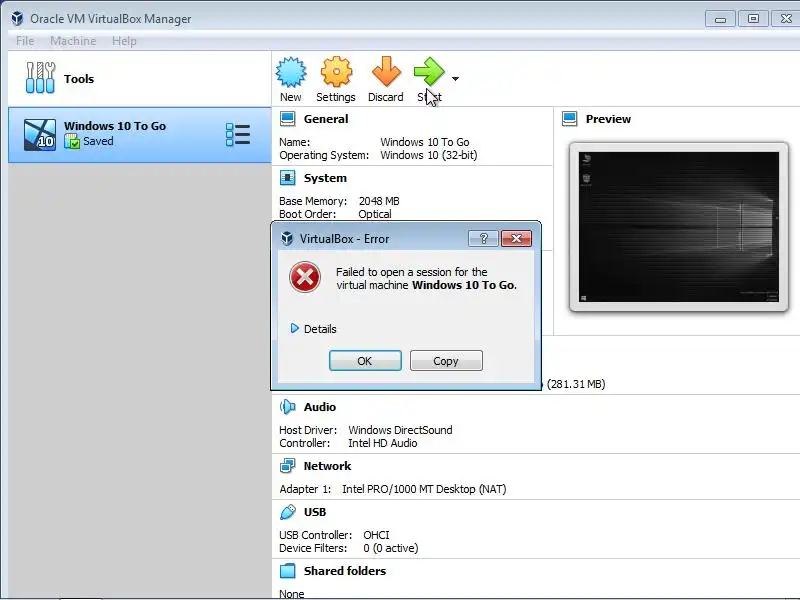Click the (281.31 MB) text

point(576,384)
